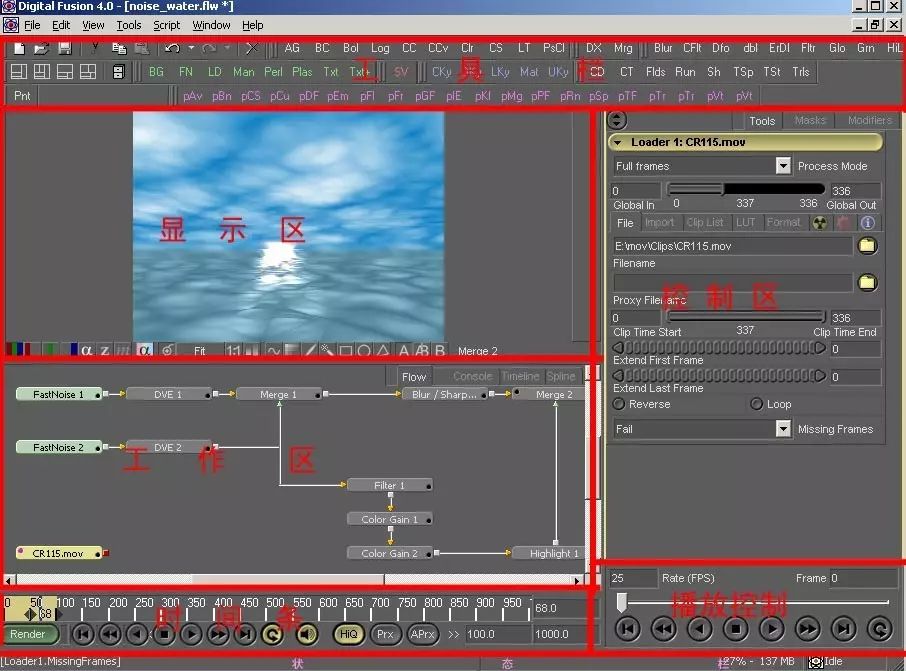Click the Save floppy disk icon

coord(65,48)
